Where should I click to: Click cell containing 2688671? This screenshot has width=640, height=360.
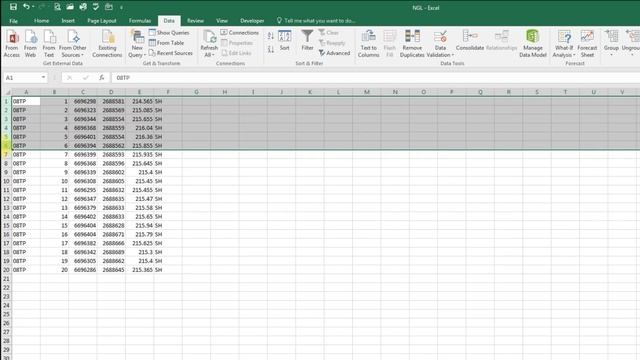[111, 234]
